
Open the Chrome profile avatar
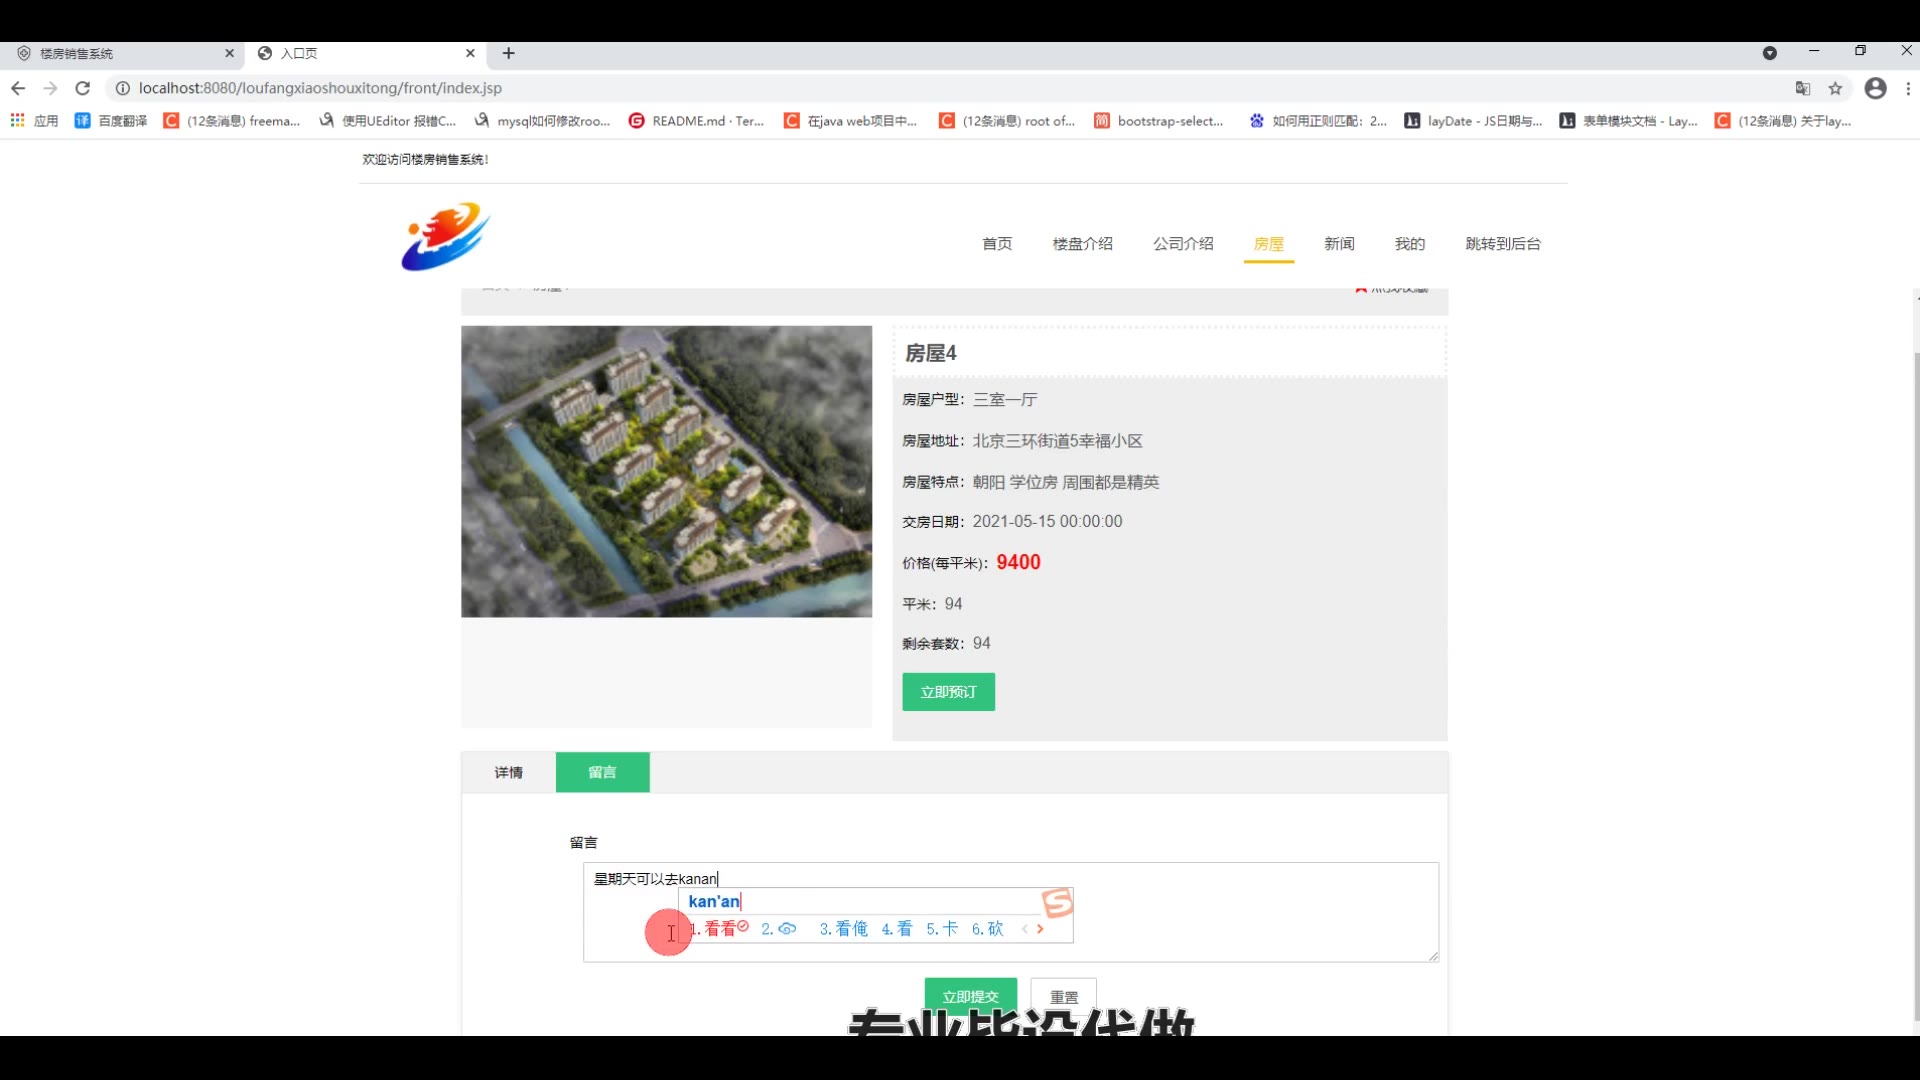coord(1875,88)
